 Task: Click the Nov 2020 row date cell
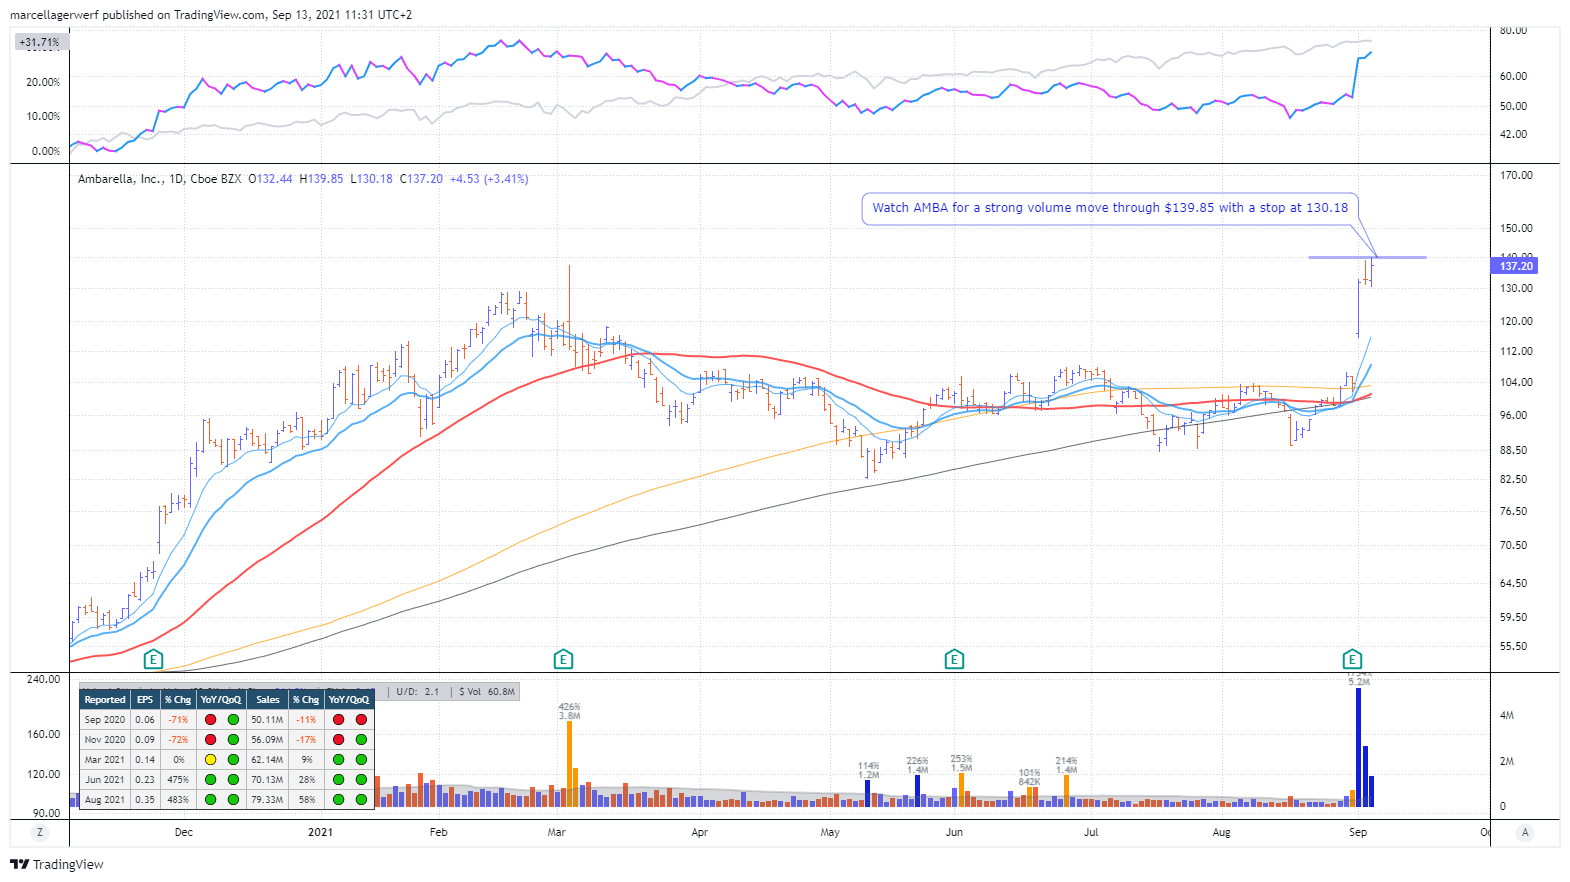pyautogui.click(x=105, y=740)
